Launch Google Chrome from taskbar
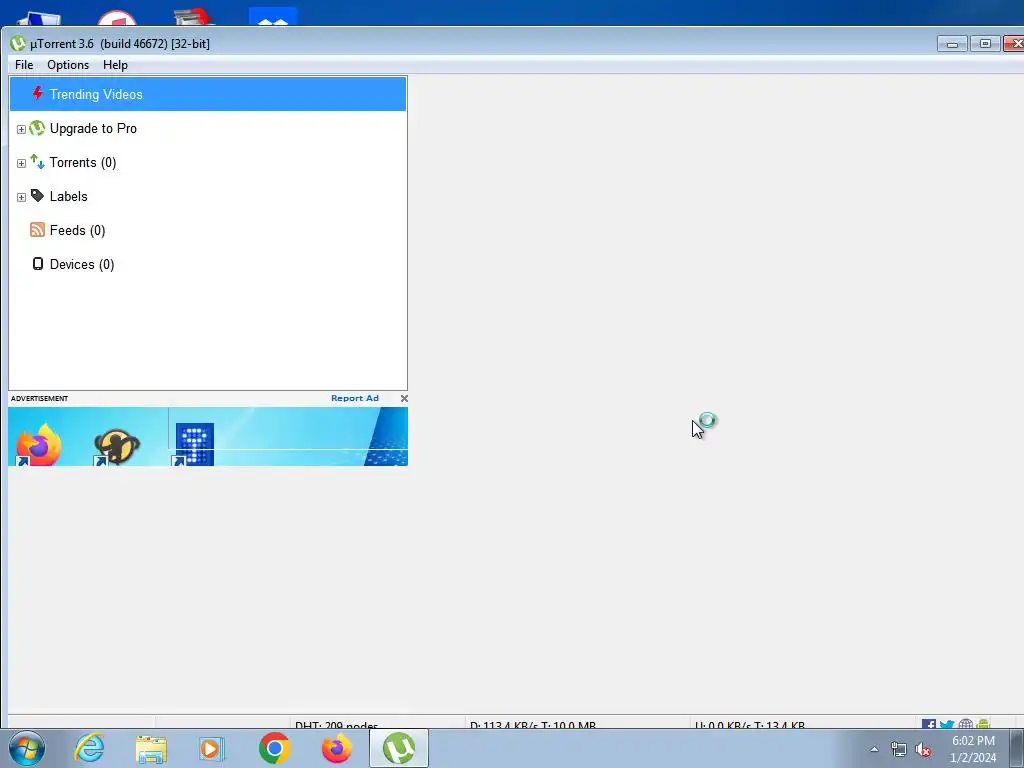This screenshot has width=1024, height=768. tap(274, 748)
